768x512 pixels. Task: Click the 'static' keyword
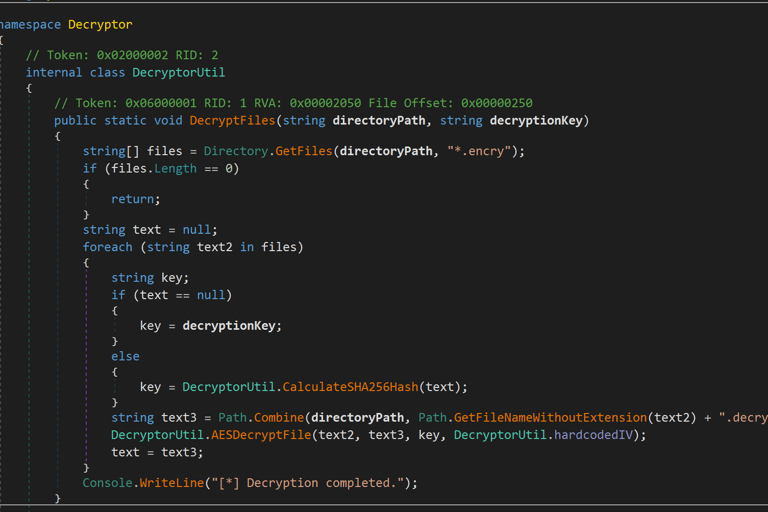pos(125,121)
